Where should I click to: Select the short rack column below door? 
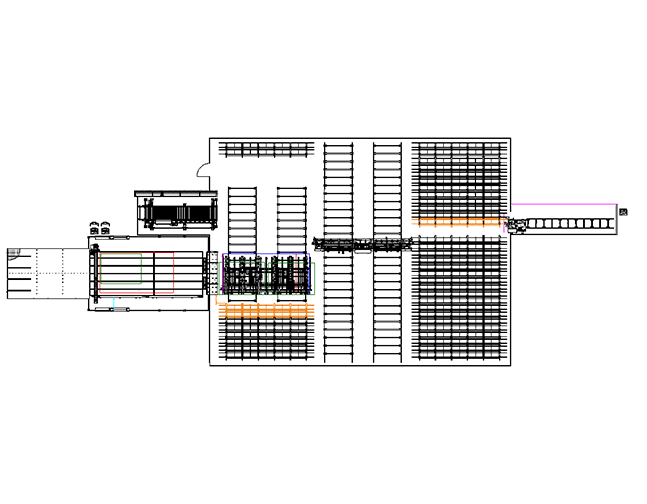tap(242, 215)
